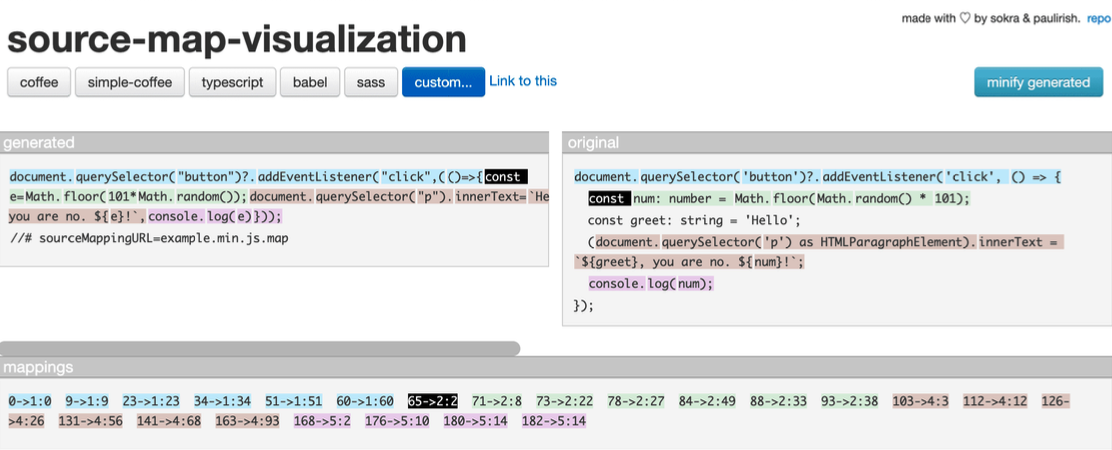The image size is (1112, 450).
Task: Click 'floor(' in the generated code
Action: tap(87, 196)
